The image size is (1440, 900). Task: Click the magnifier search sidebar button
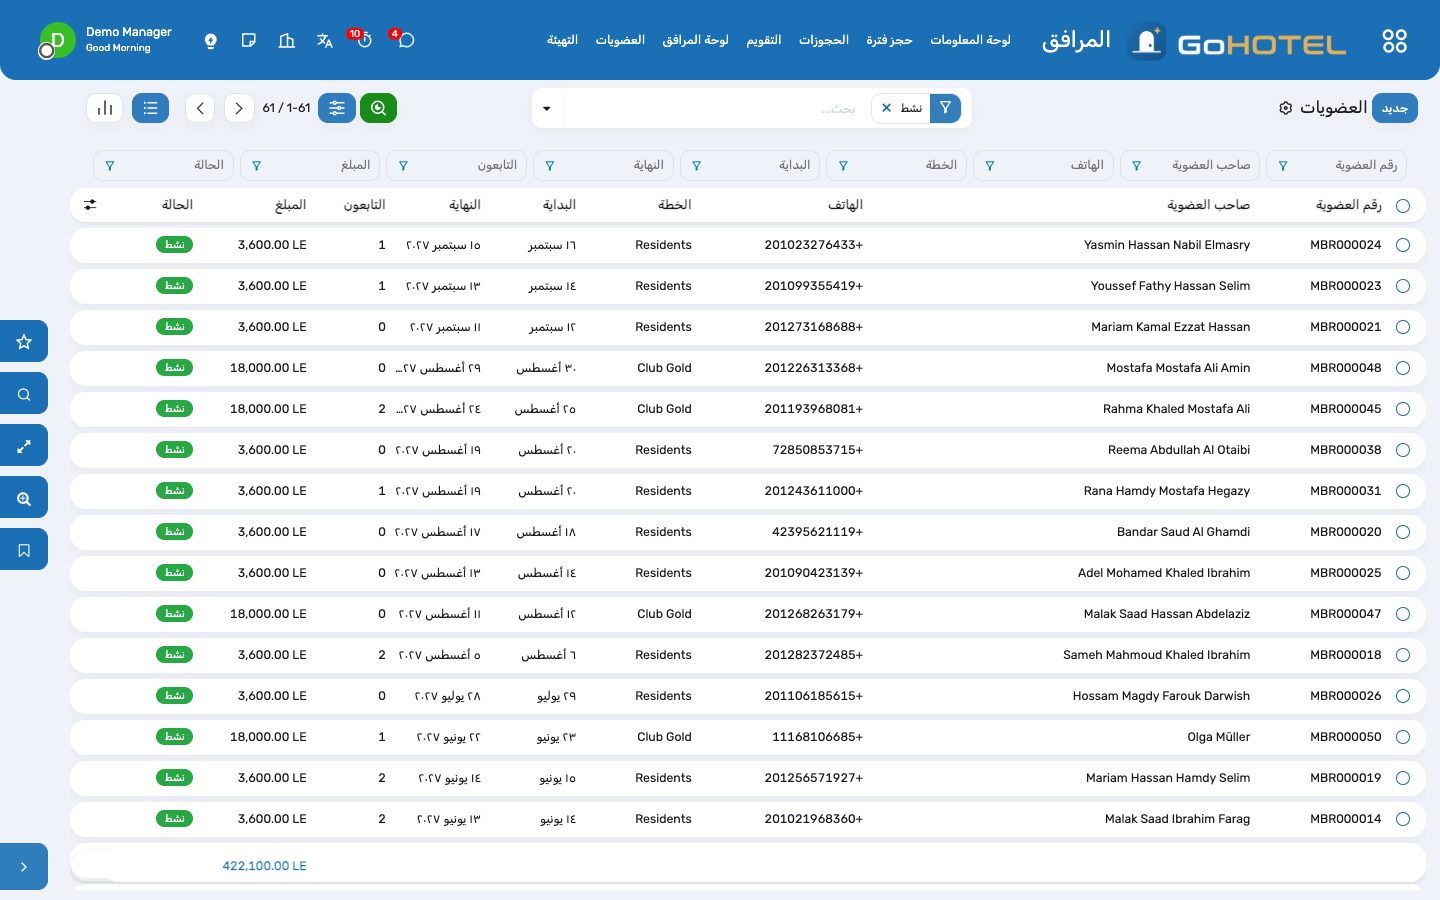point(24,393)
